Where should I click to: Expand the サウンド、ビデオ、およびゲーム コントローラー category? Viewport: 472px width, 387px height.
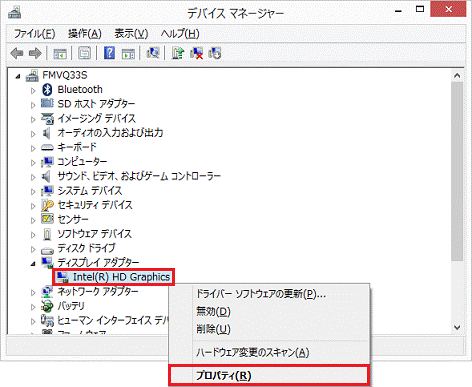click(33, 177)
